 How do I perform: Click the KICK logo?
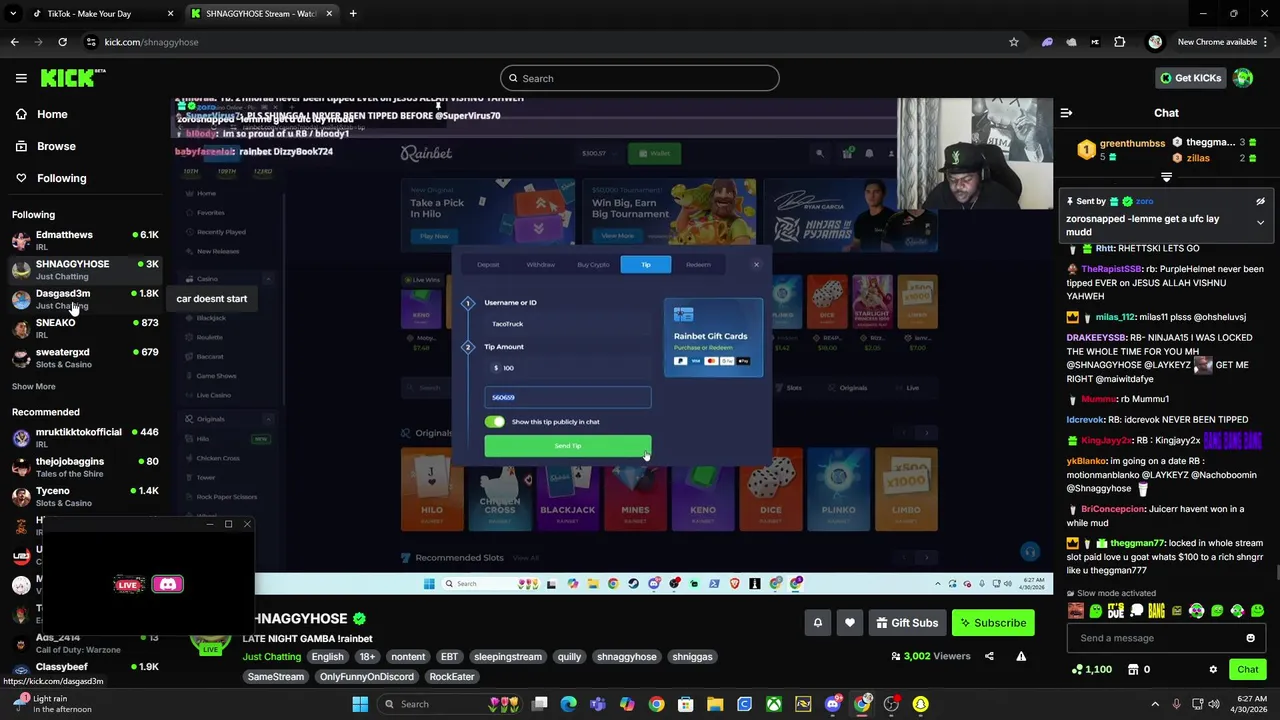coord(72,78)
